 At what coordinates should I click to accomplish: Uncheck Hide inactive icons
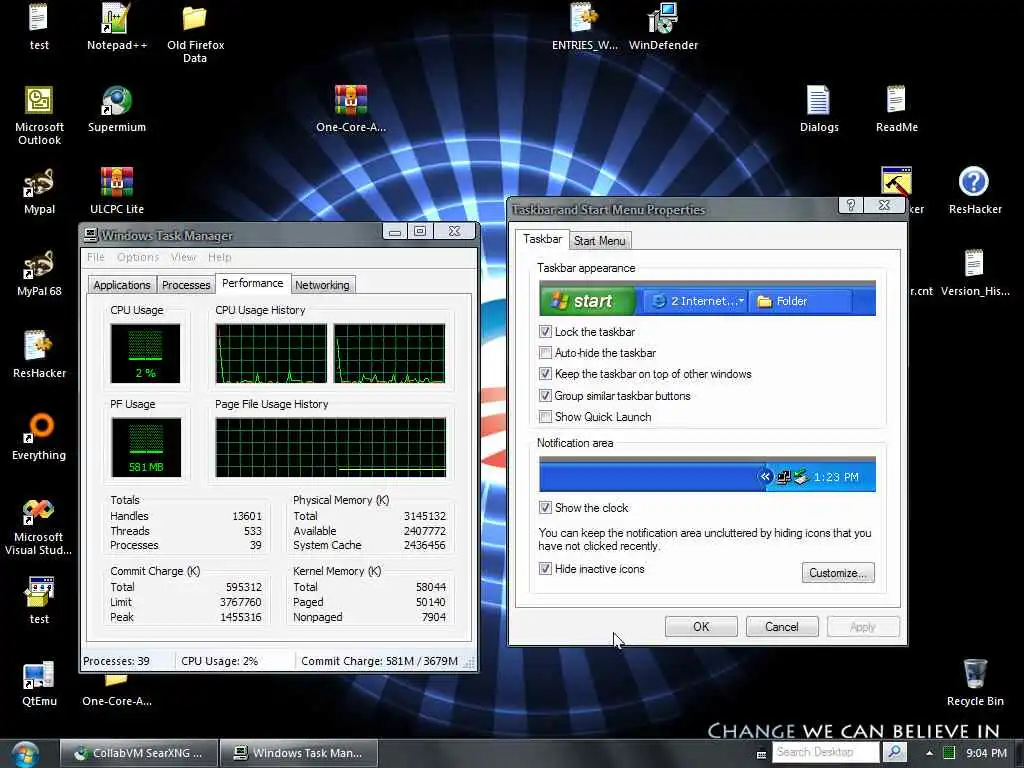tap(545, 568)
